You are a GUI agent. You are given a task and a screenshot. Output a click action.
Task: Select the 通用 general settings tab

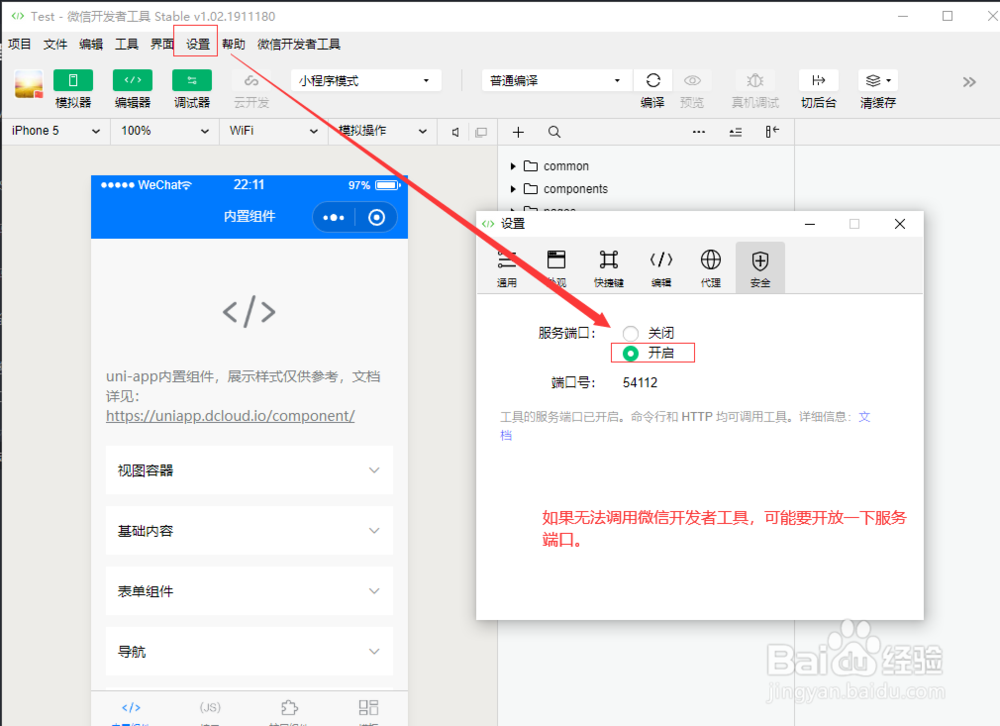coord(507,268)
